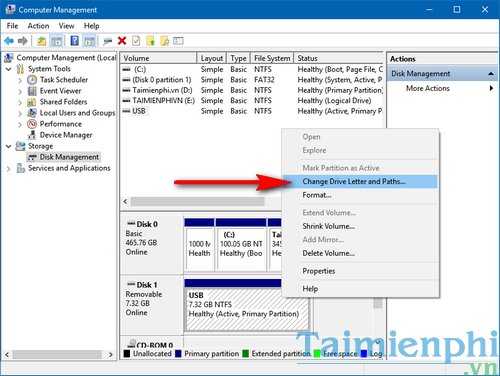Screen dimensions: 500x376
Task: Select Disk Management in the tree
Action: click(x=69, y=157)
